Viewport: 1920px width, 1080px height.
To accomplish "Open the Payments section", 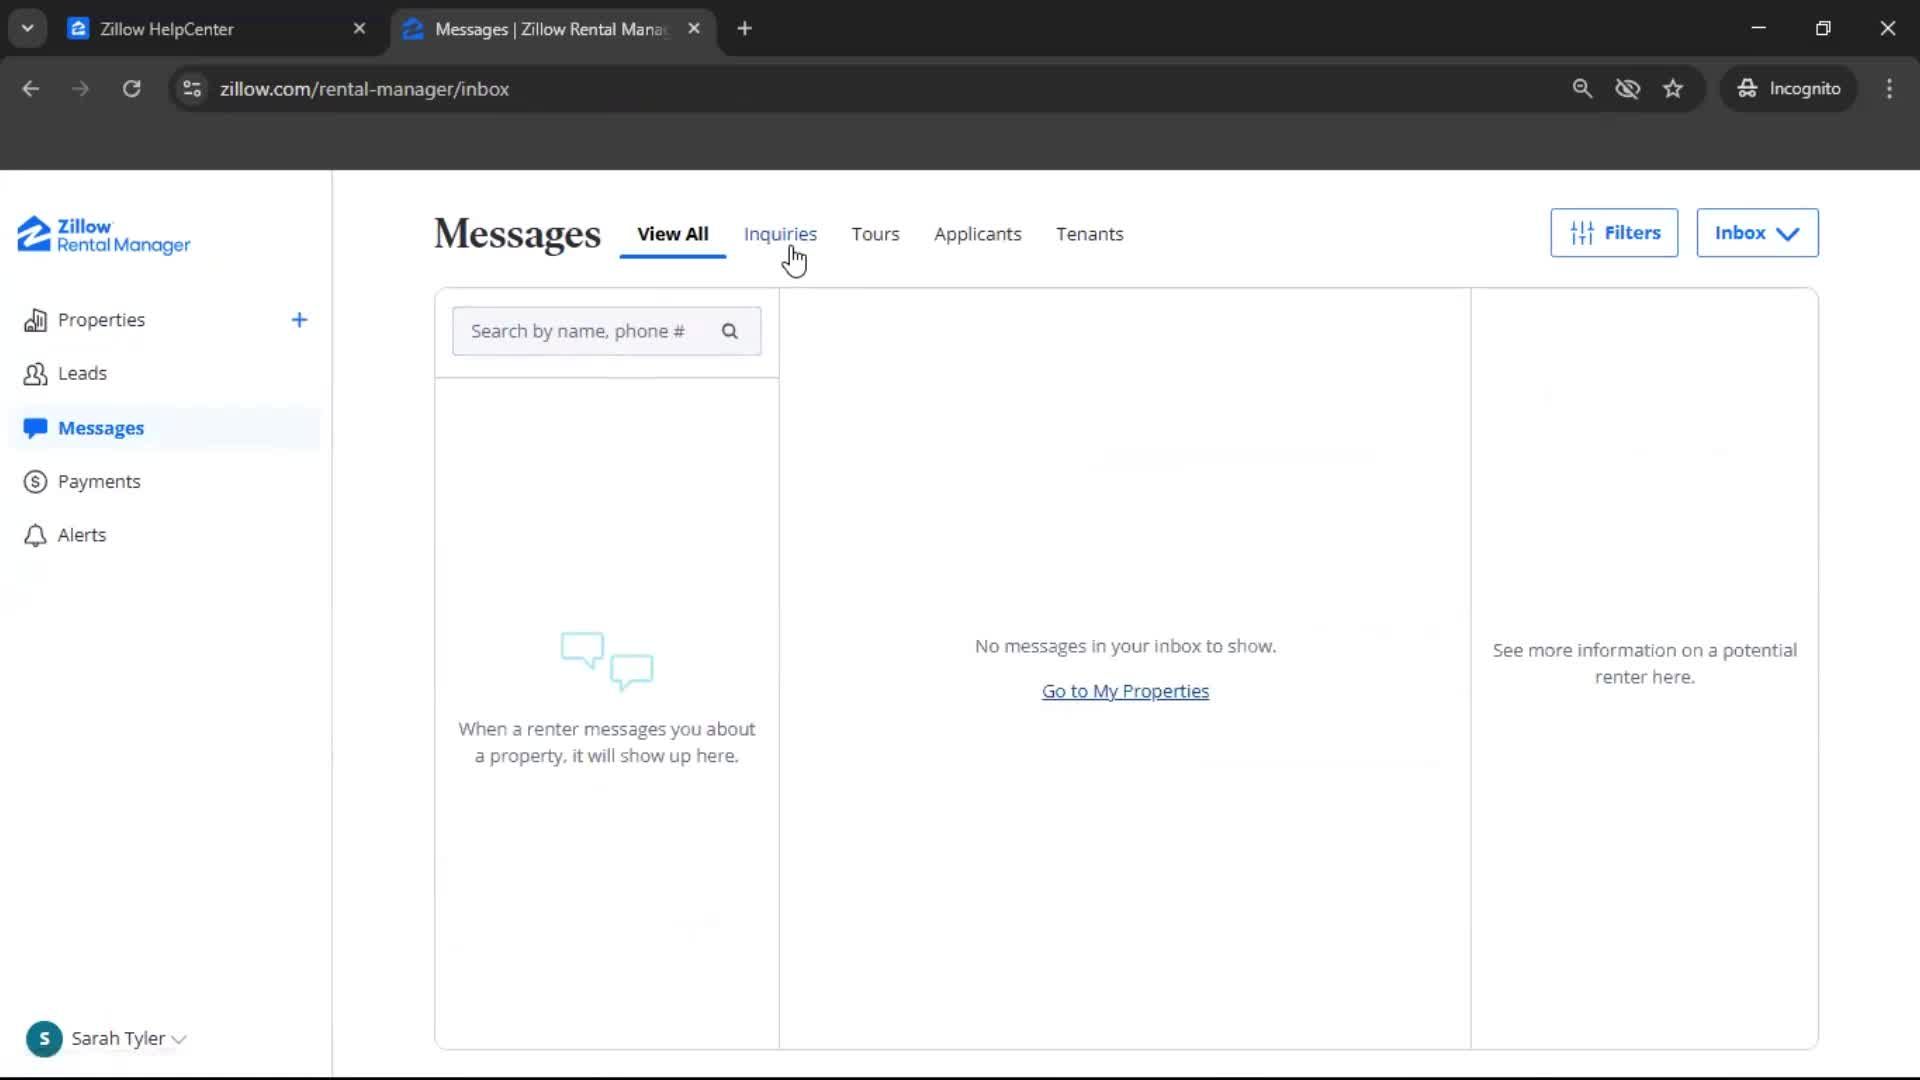I will (x=100, y=481).
